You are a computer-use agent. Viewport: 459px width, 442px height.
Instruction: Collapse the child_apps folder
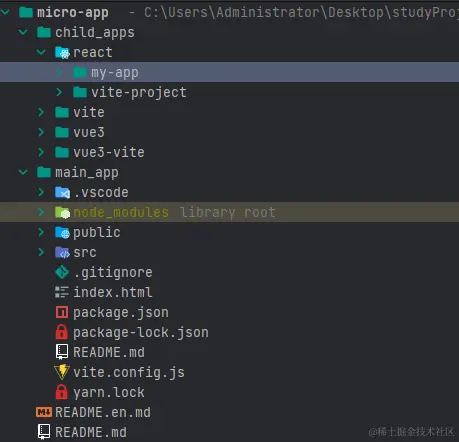[x=23, y=32]
